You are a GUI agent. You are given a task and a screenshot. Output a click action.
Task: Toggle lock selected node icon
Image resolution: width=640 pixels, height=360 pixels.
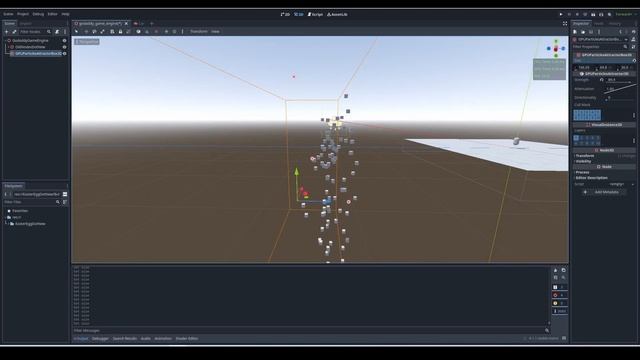click(120, 31)
